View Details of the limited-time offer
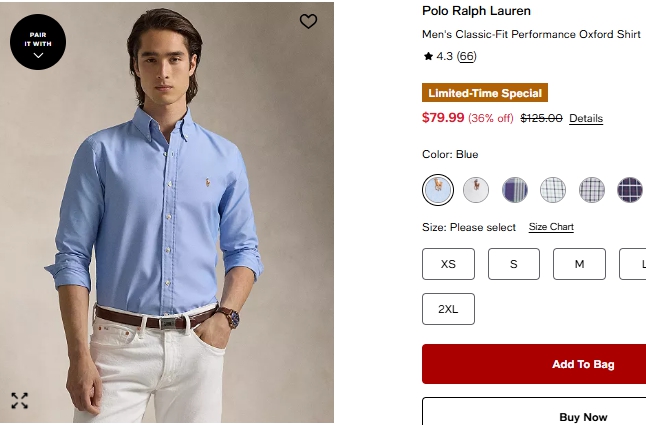The image size is (646, 425). tap(586, 119)
